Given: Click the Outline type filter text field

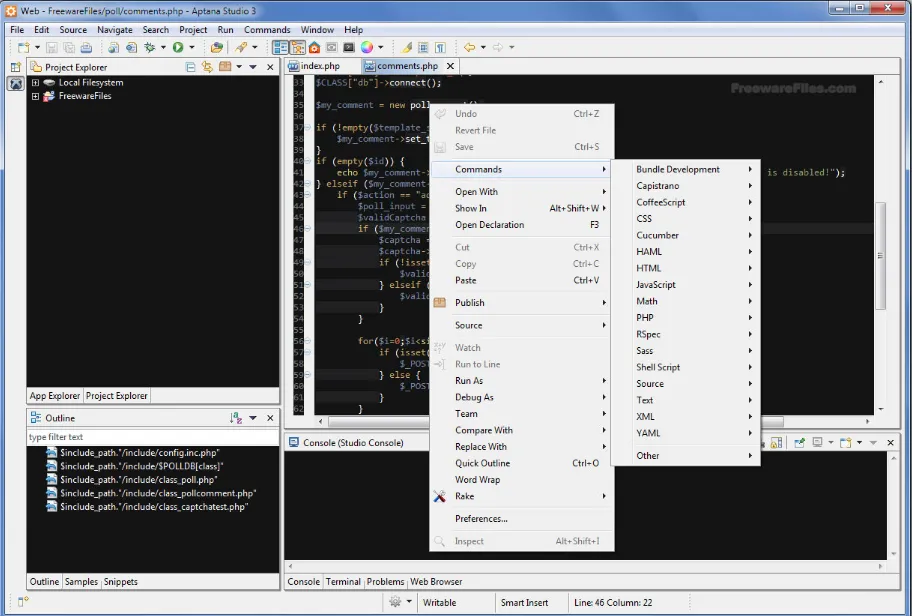Looking at the screenshot, I should (152, 437).
